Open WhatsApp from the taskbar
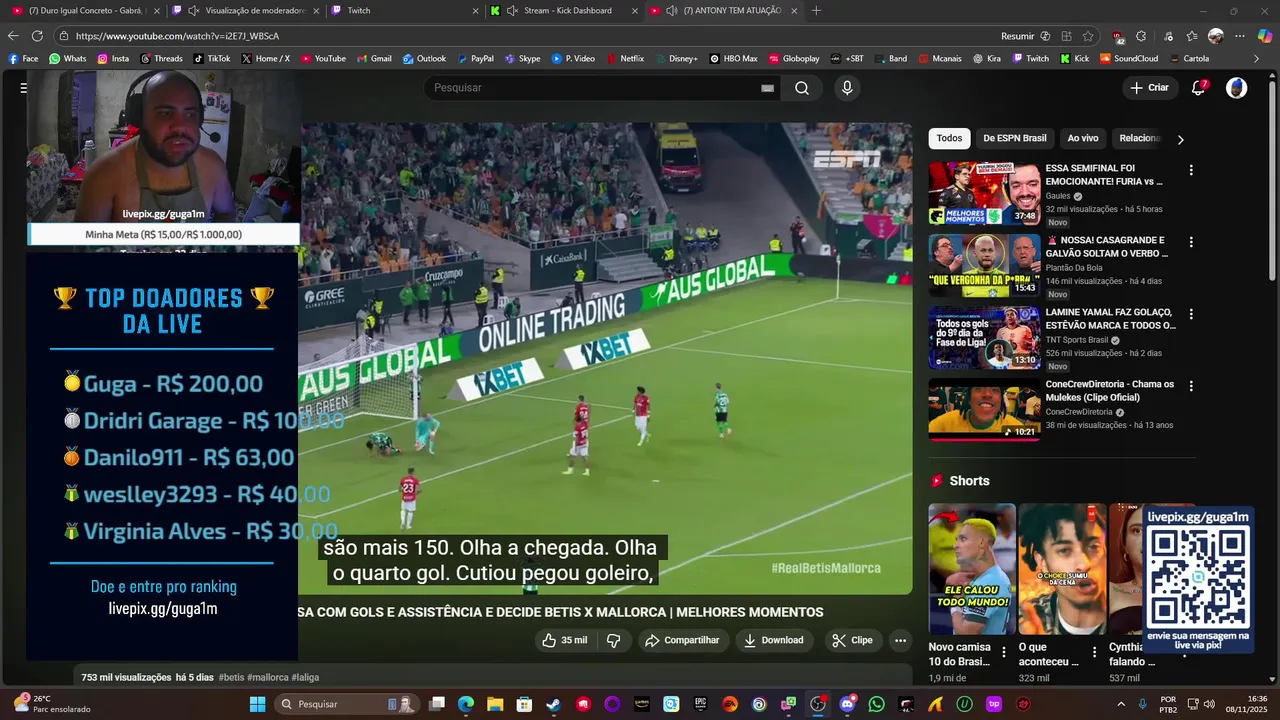This screenshot has height=720, width=1280. coord(877,704)
